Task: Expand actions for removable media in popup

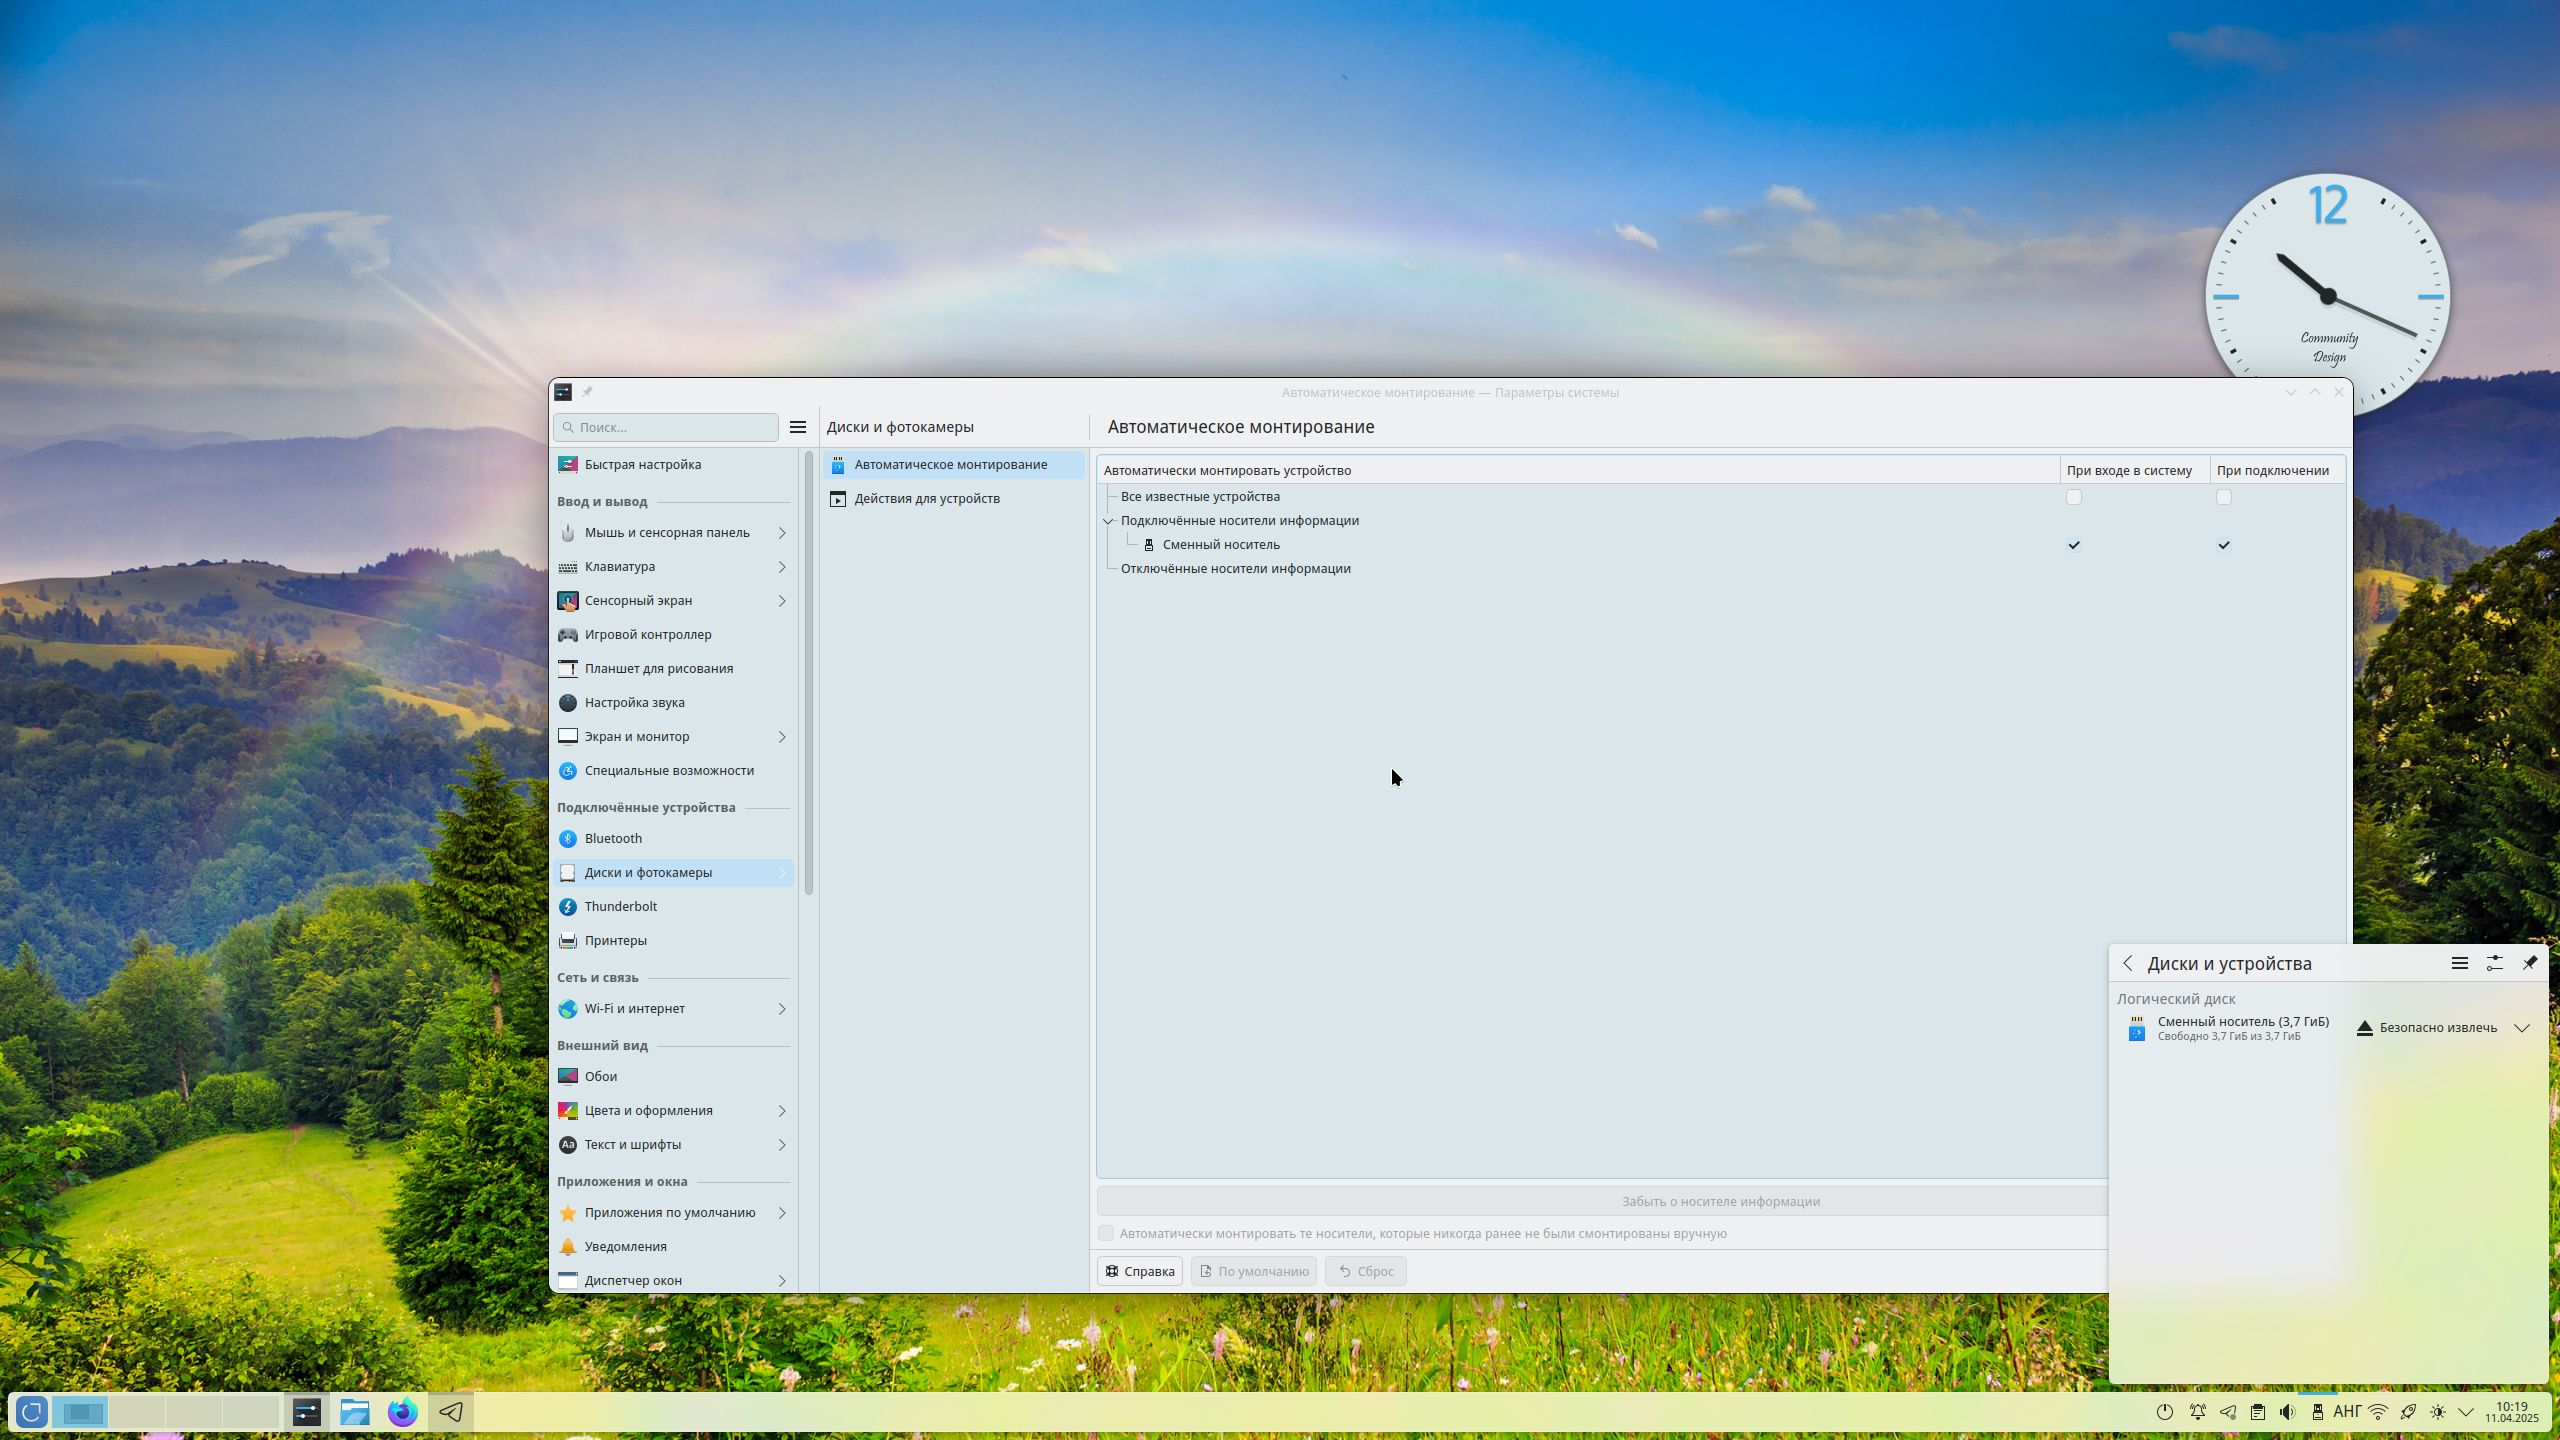Action: click(2521, 1028)
